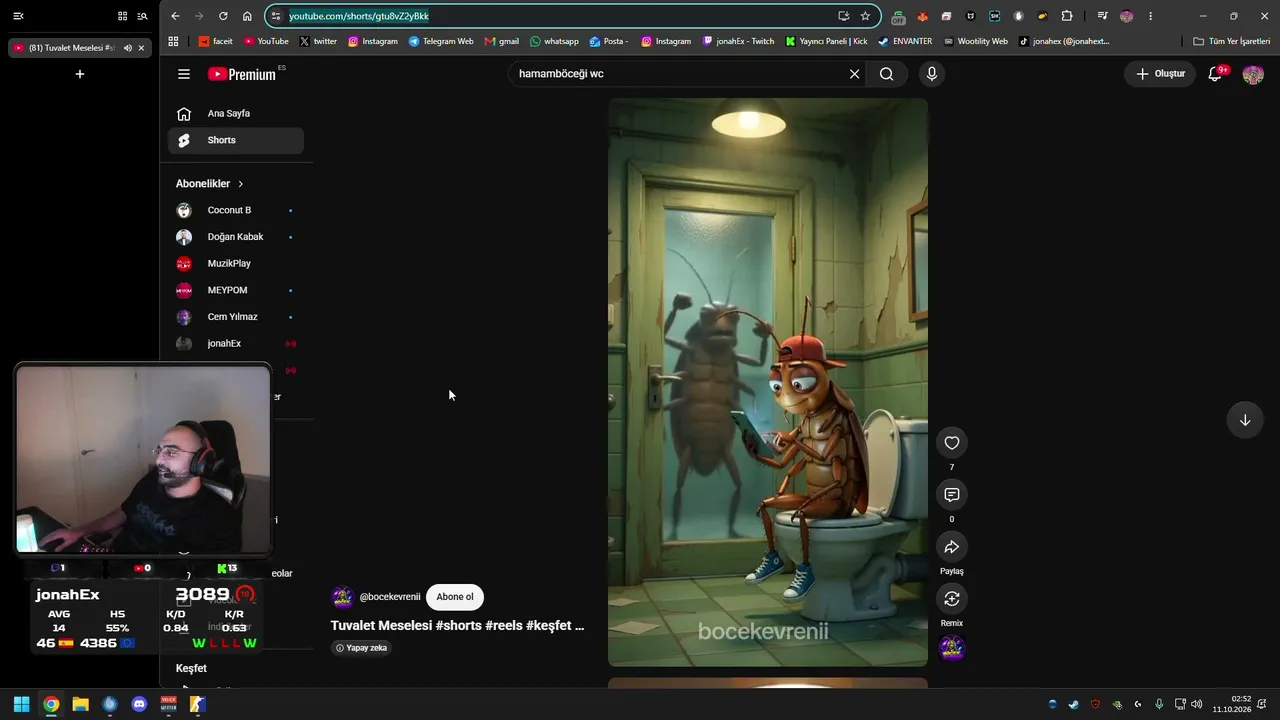Open Chrome three-dot menu
The width and height of the screenshot is (1280, 720).
click(x=1150, y=16)
